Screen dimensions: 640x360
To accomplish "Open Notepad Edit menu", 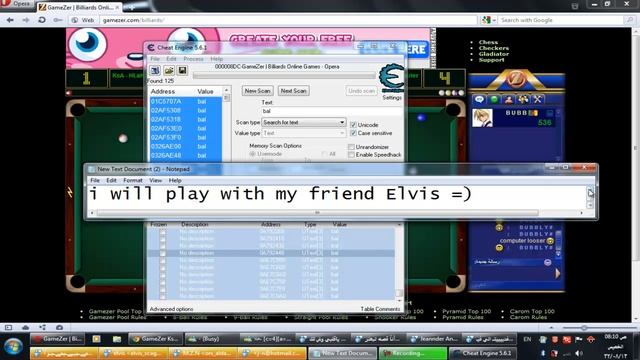I will coord(111,180).
